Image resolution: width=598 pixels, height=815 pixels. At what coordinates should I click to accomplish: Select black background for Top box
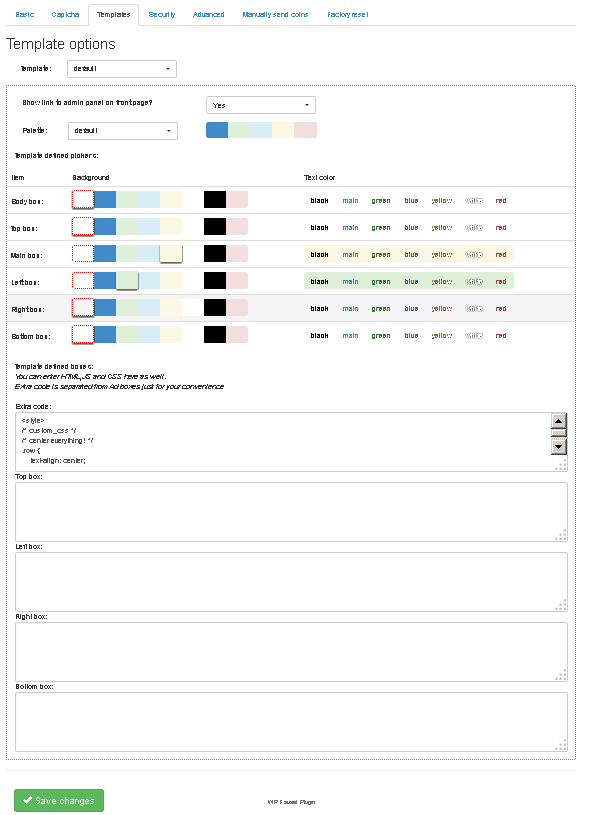[215, 227]
